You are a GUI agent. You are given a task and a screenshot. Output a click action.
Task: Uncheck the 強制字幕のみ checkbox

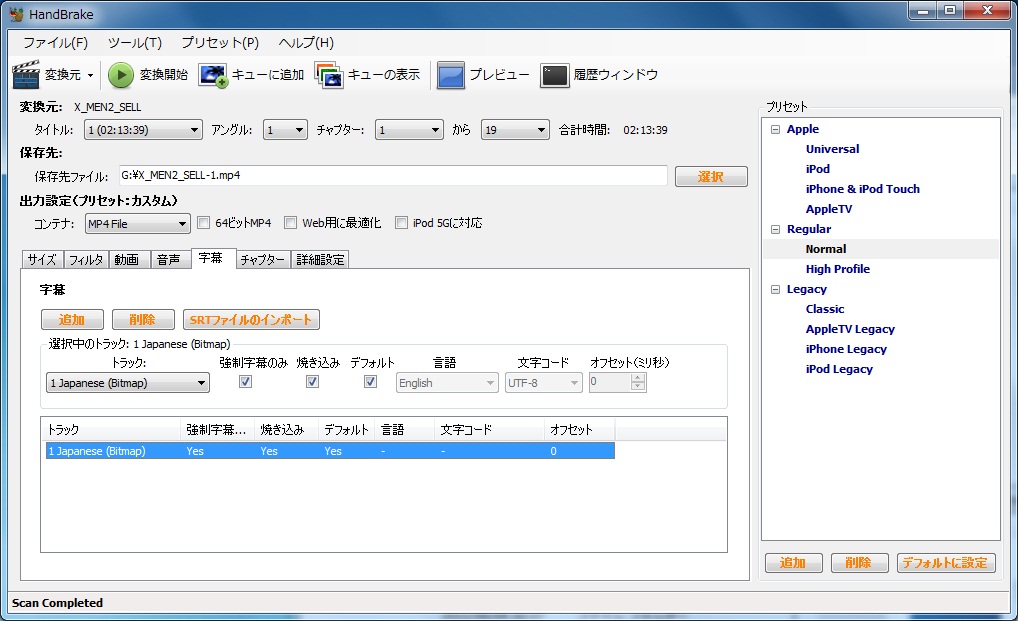245,382
